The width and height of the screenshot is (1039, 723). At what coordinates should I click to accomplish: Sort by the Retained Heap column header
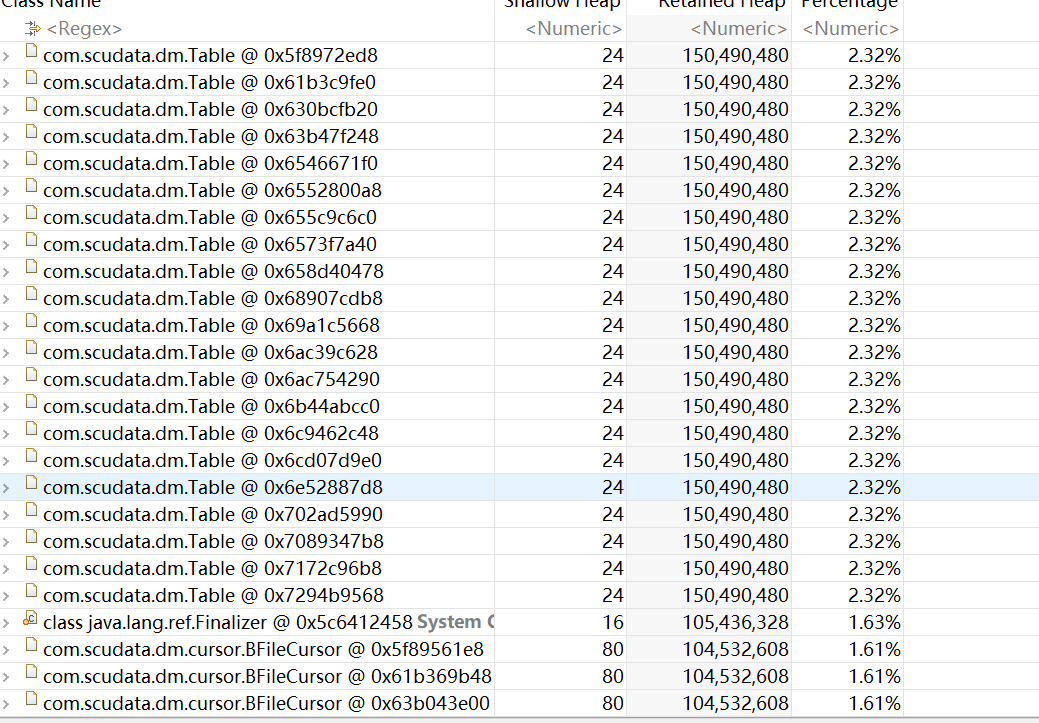coord(722,5)
